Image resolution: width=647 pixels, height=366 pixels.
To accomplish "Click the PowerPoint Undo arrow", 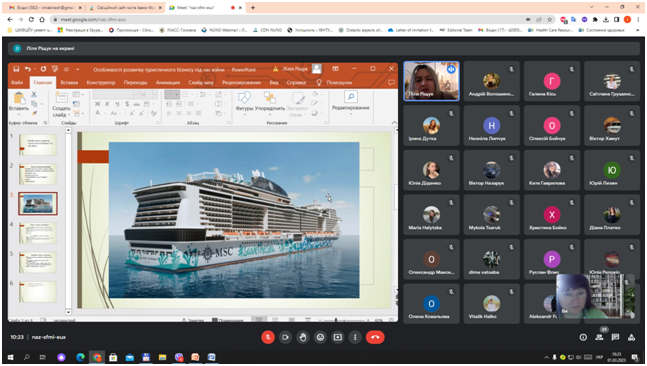I will pos(28,69).
